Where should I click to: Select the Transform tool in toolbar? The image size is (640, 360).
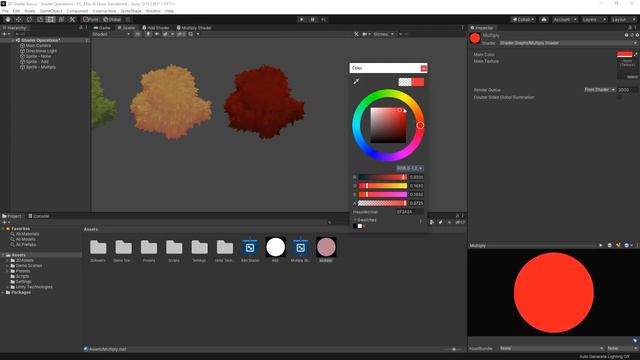coord(61,19)
